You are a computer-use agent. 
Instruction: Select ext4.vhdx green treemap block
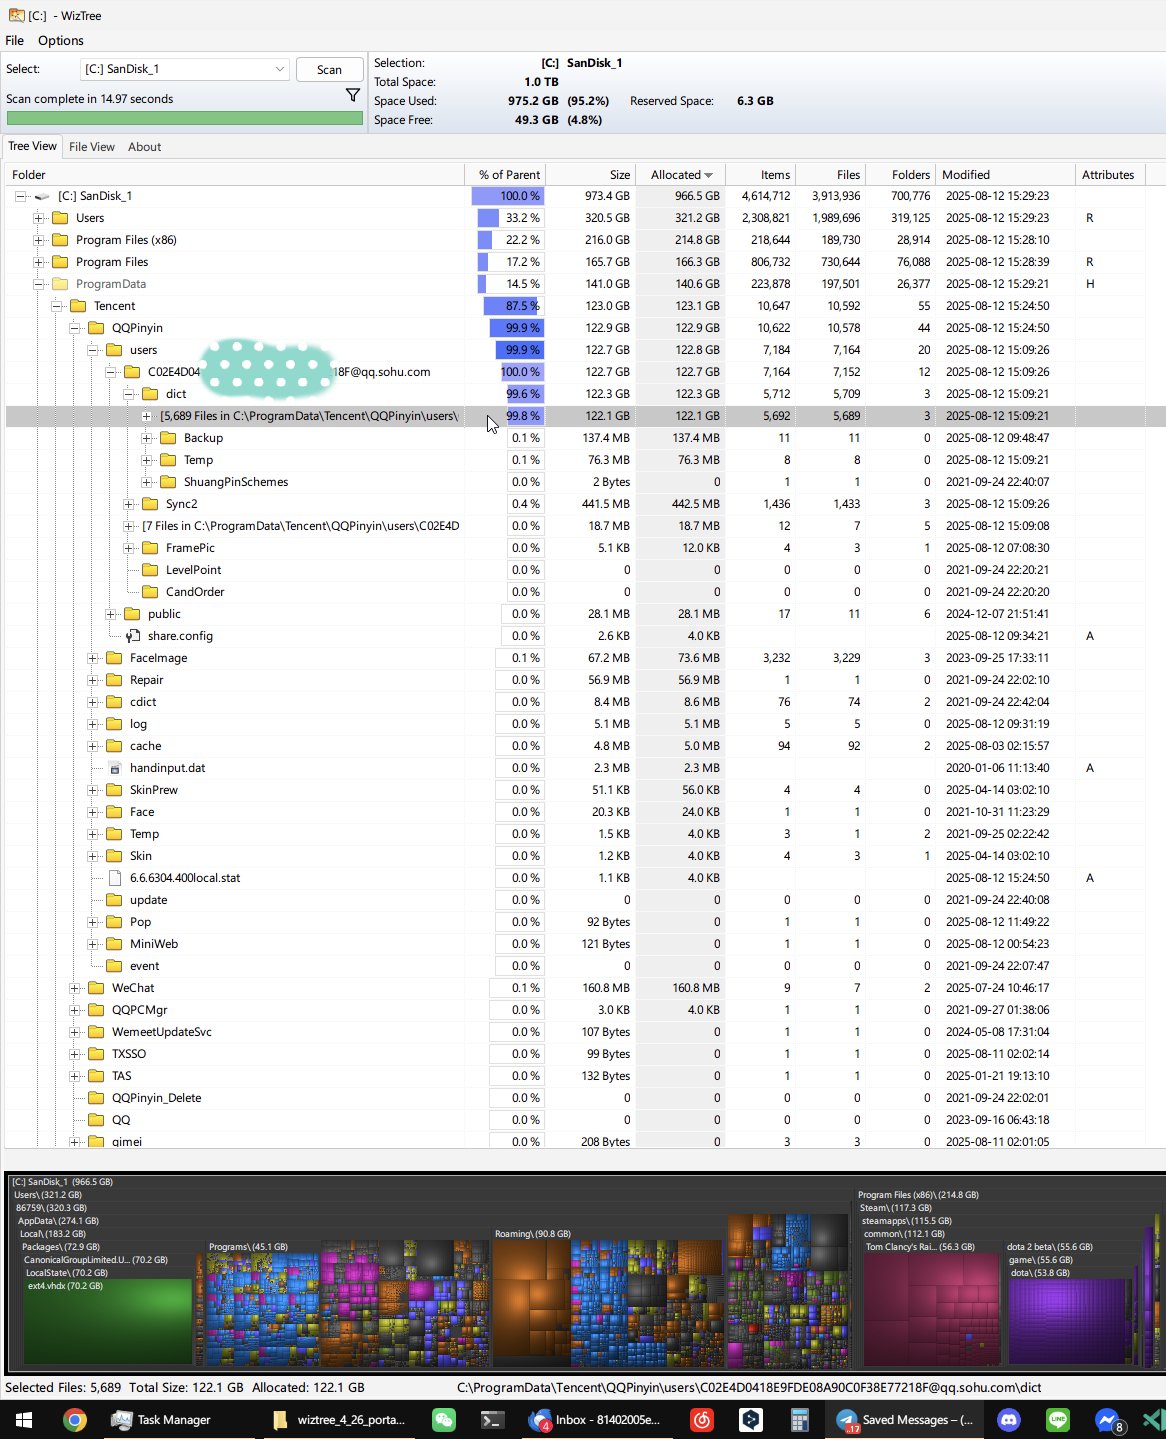coord(108,1320)
